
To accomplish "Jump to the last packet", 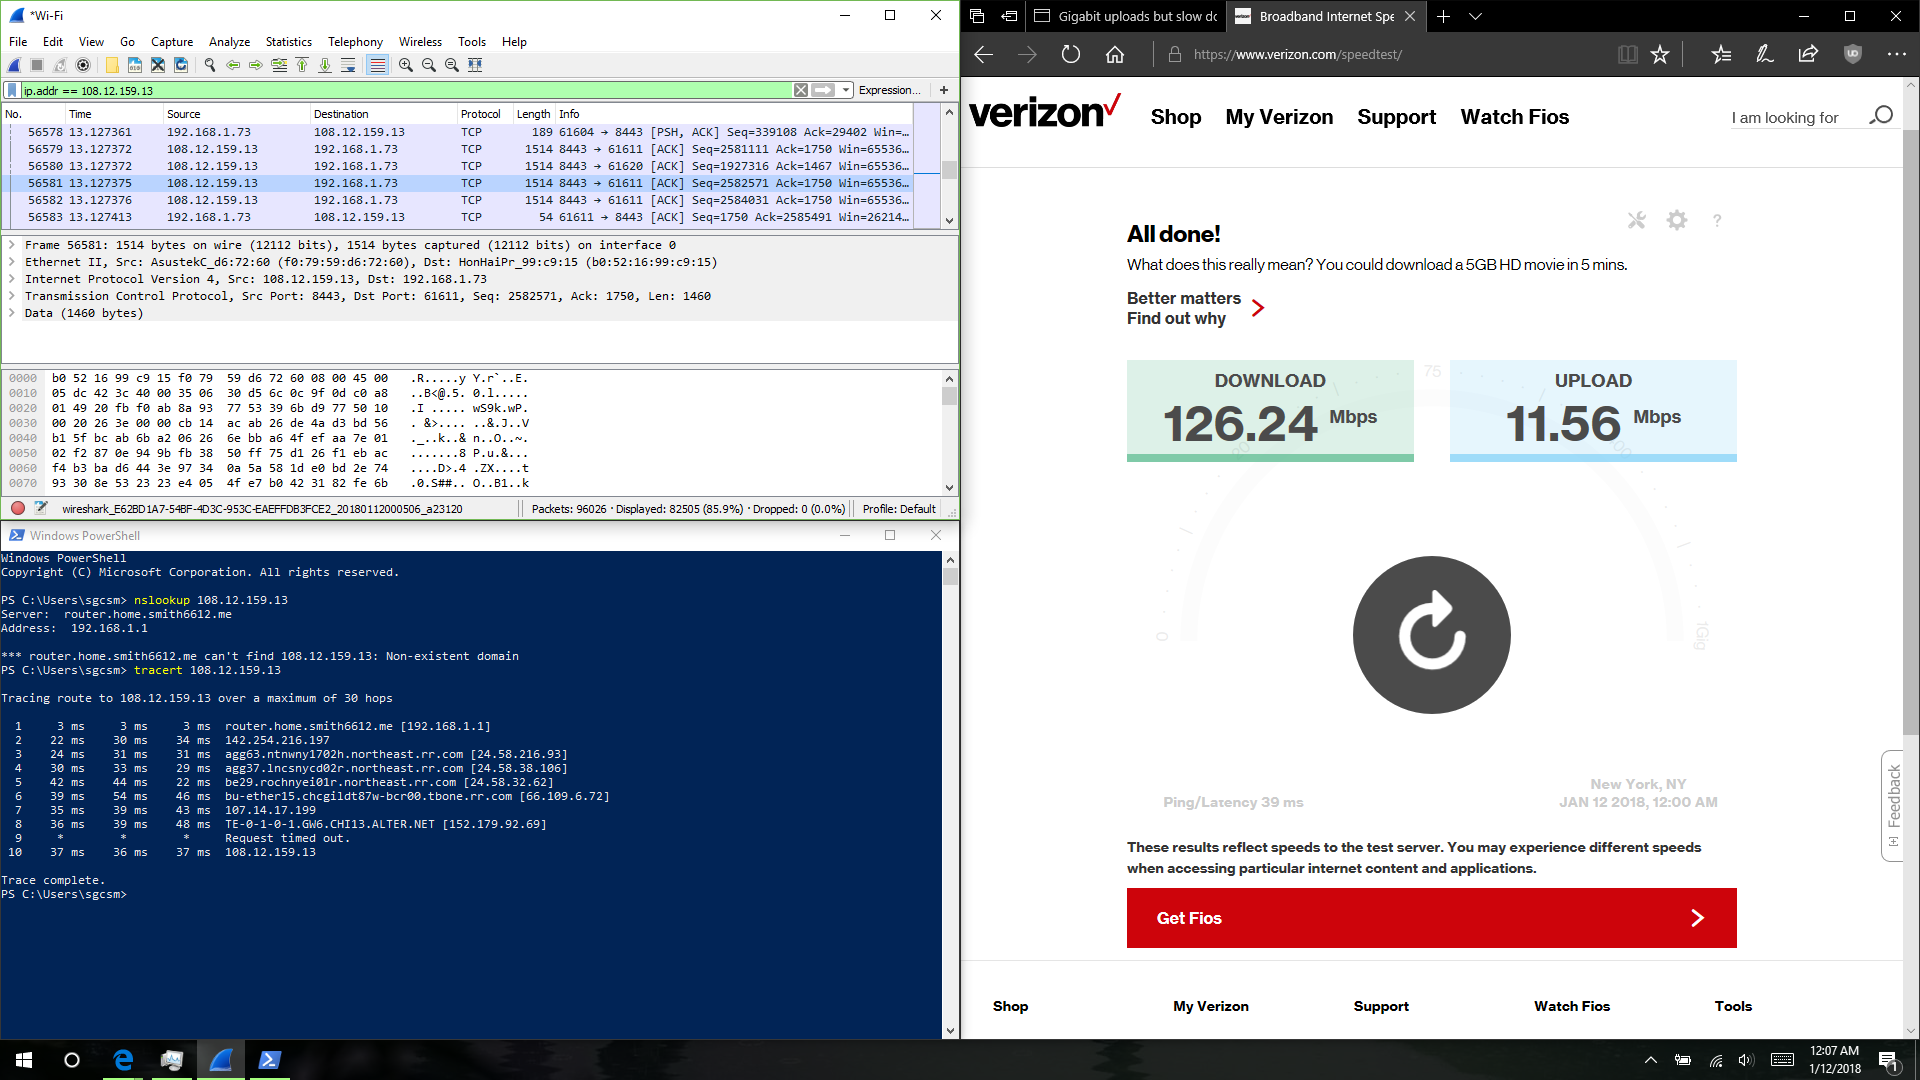I will (325, 65).
